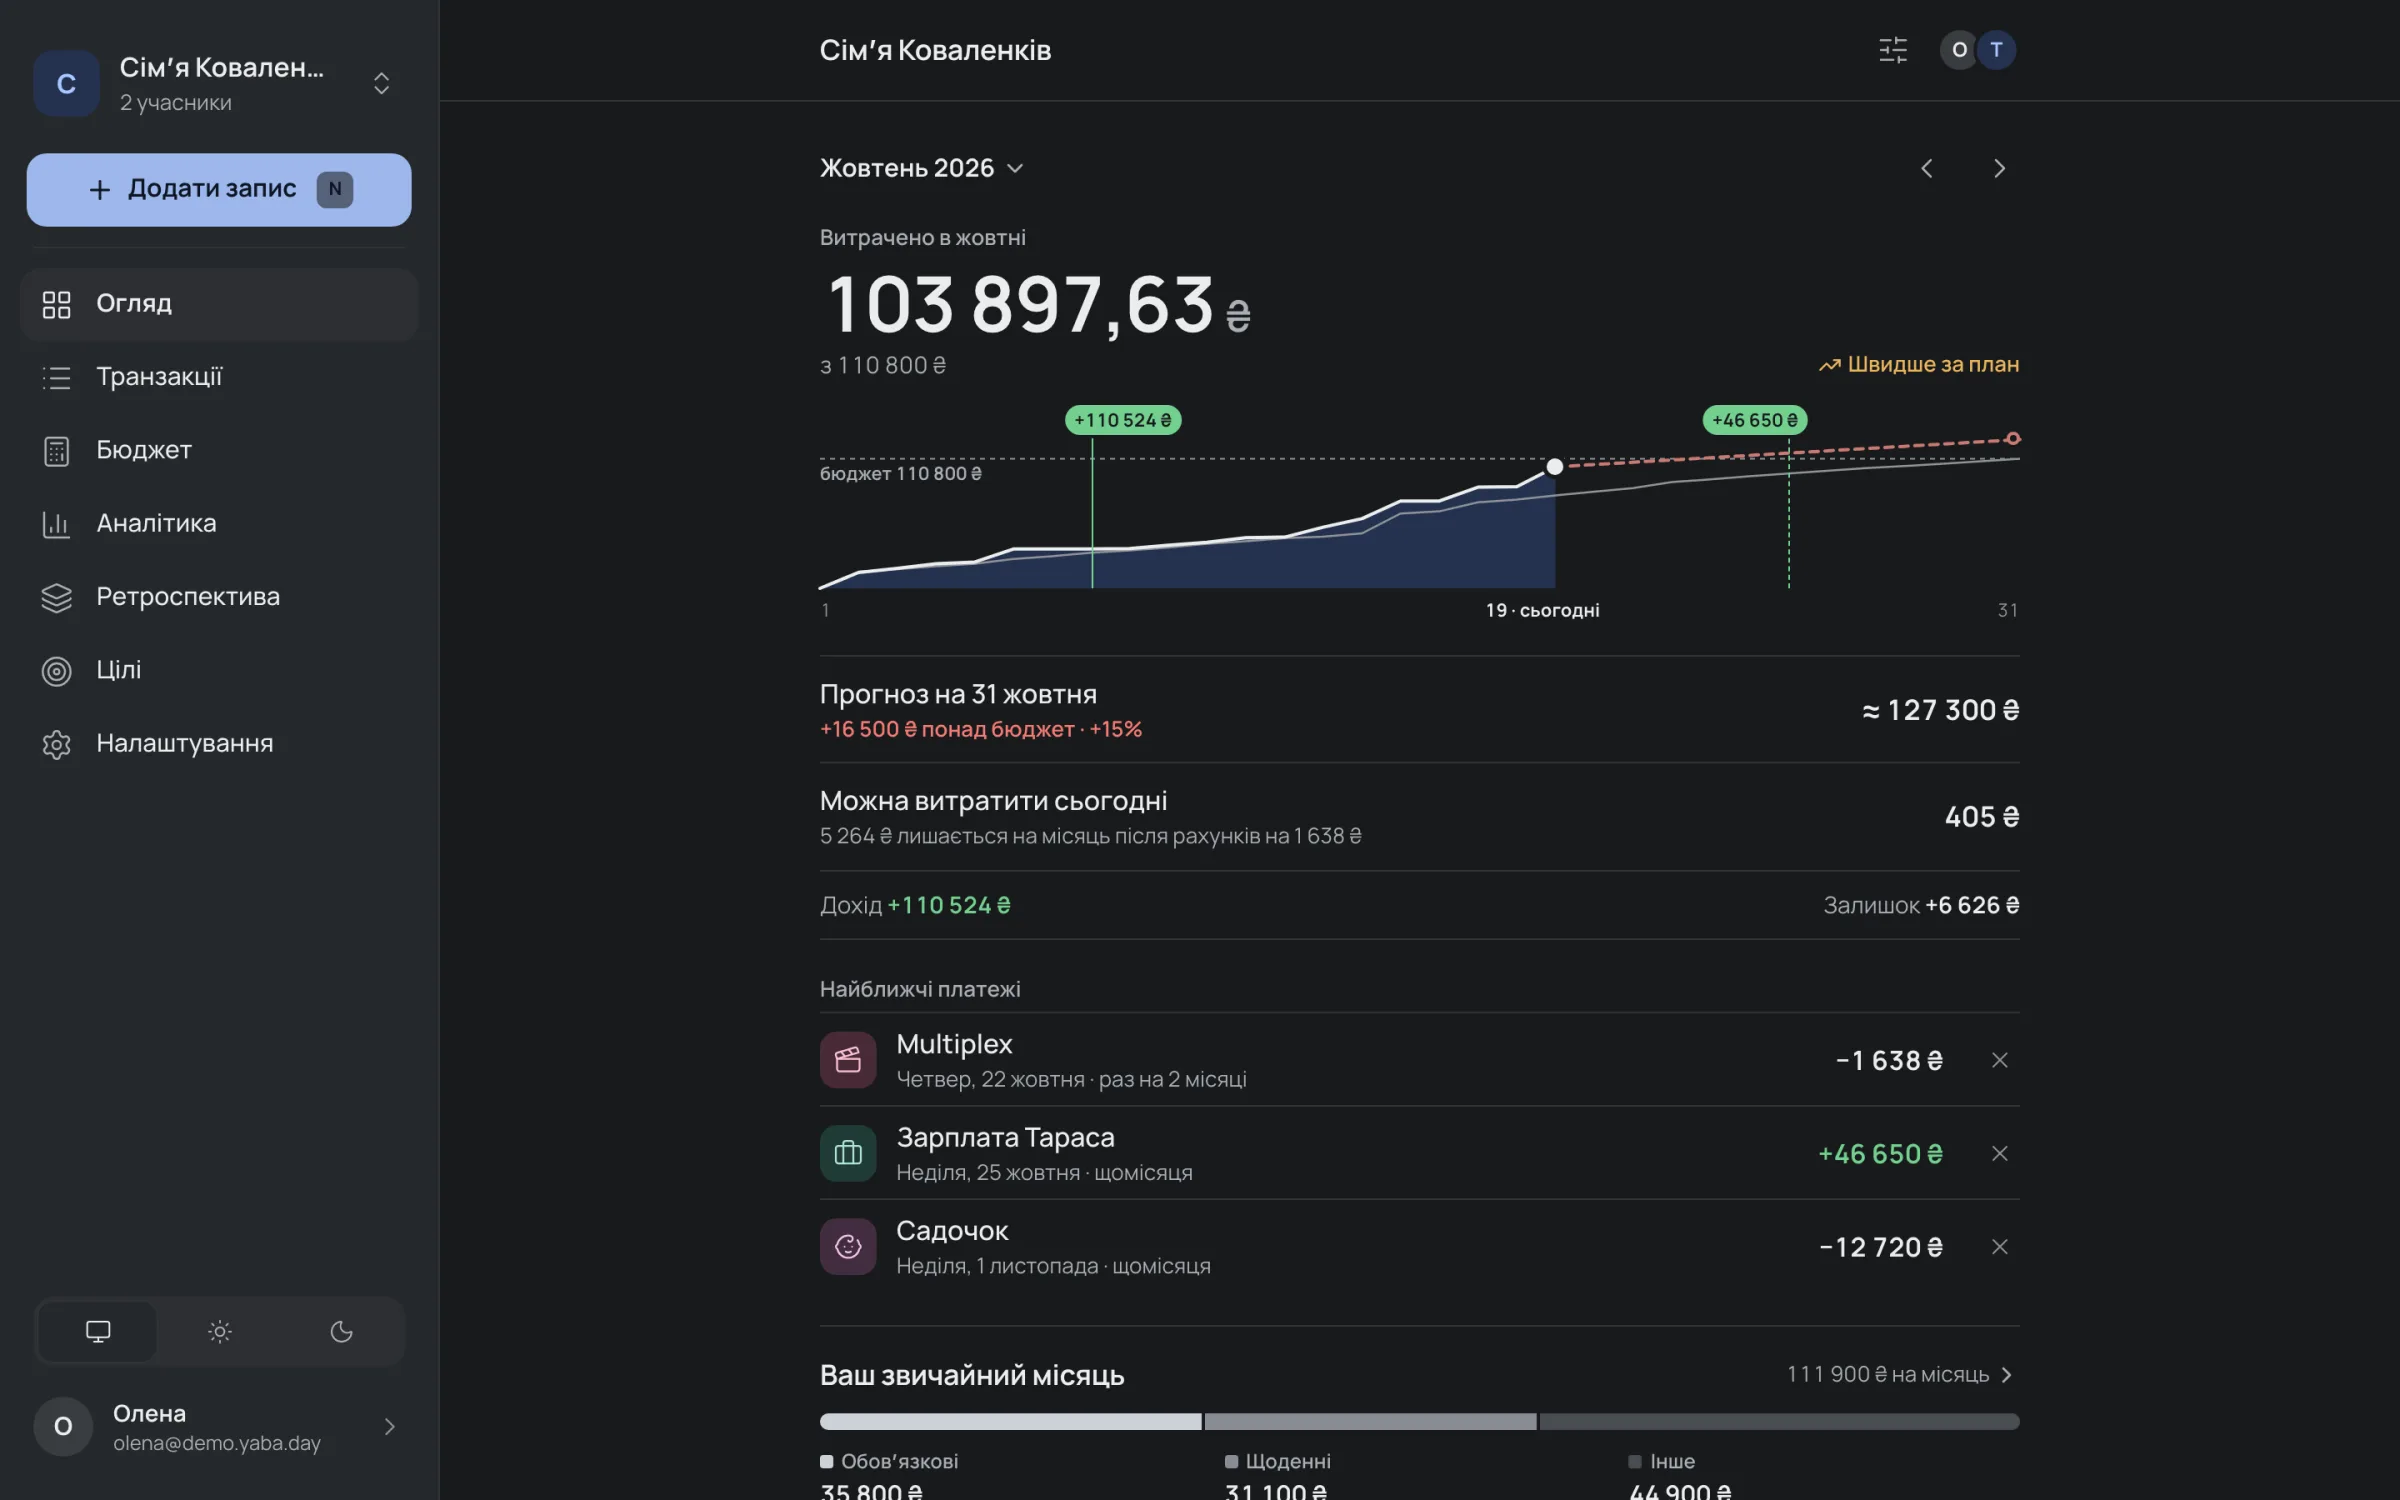Click the C workspace avatar in sidebar
Image resolution: width=2400 pixels, height=1500 pixels.
tap(66, 84)
